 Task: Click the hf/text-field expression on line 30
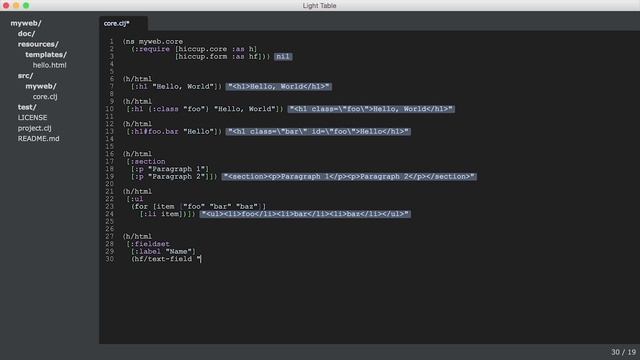pos(166,259)
